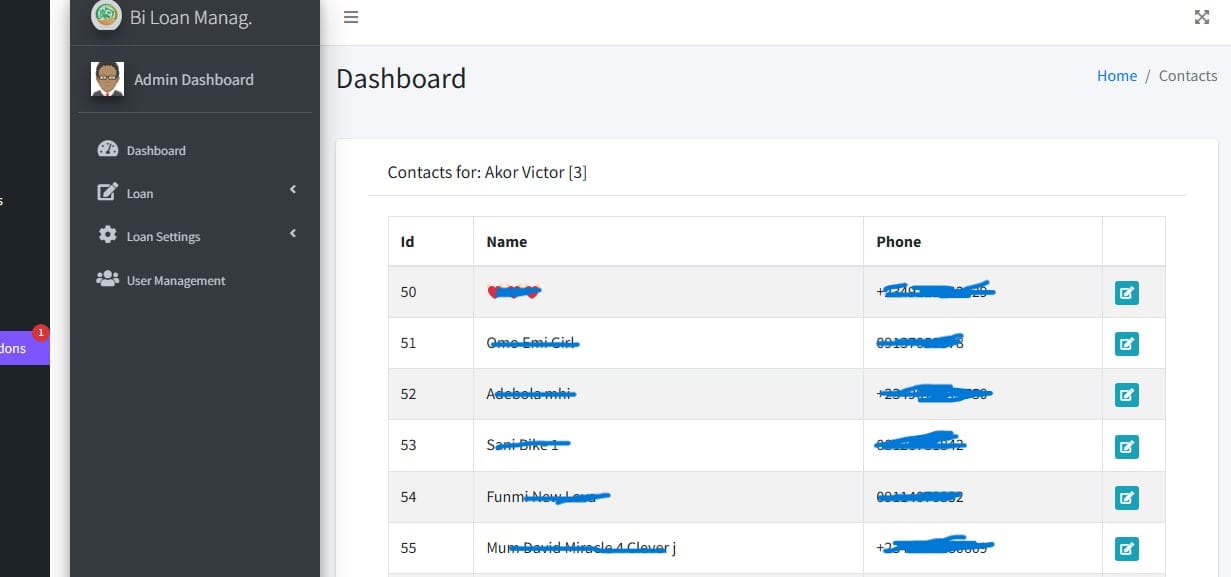Screen dimensions: 1231x577
Task: Open edit for contact Id 55
Action: [1126, 548]
